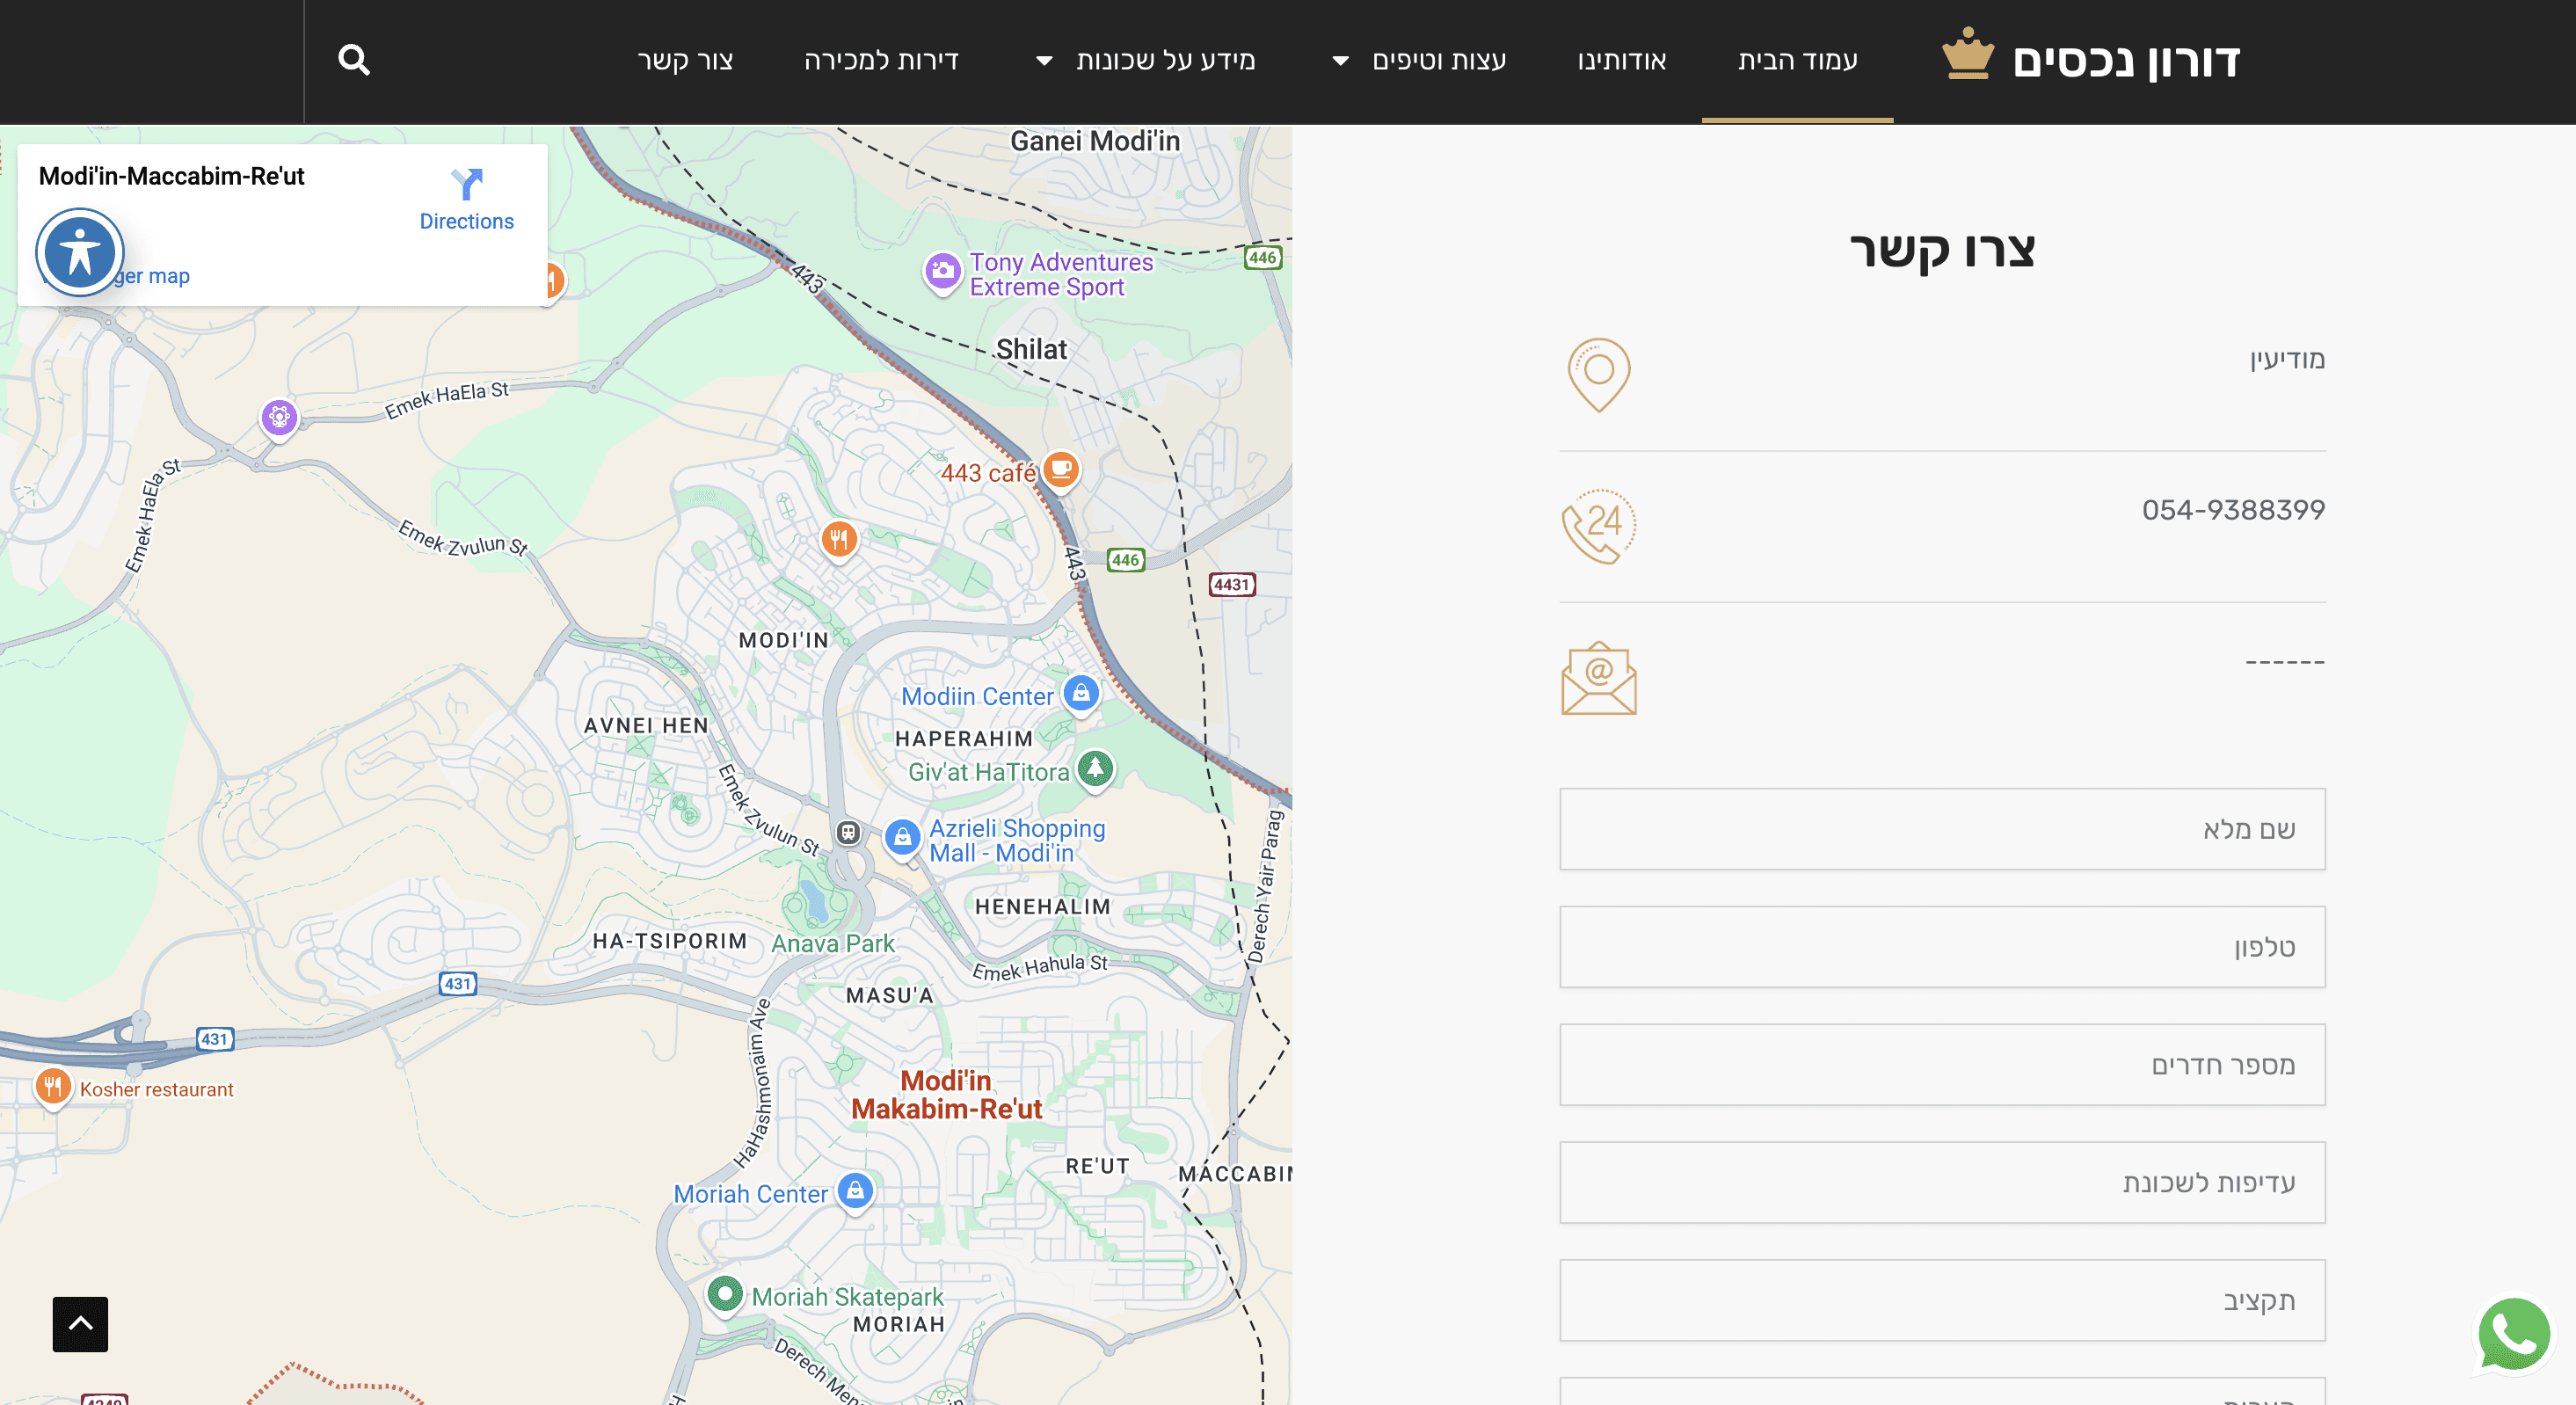Click the מספר חדרים input field

[x=1941, y=1064]
